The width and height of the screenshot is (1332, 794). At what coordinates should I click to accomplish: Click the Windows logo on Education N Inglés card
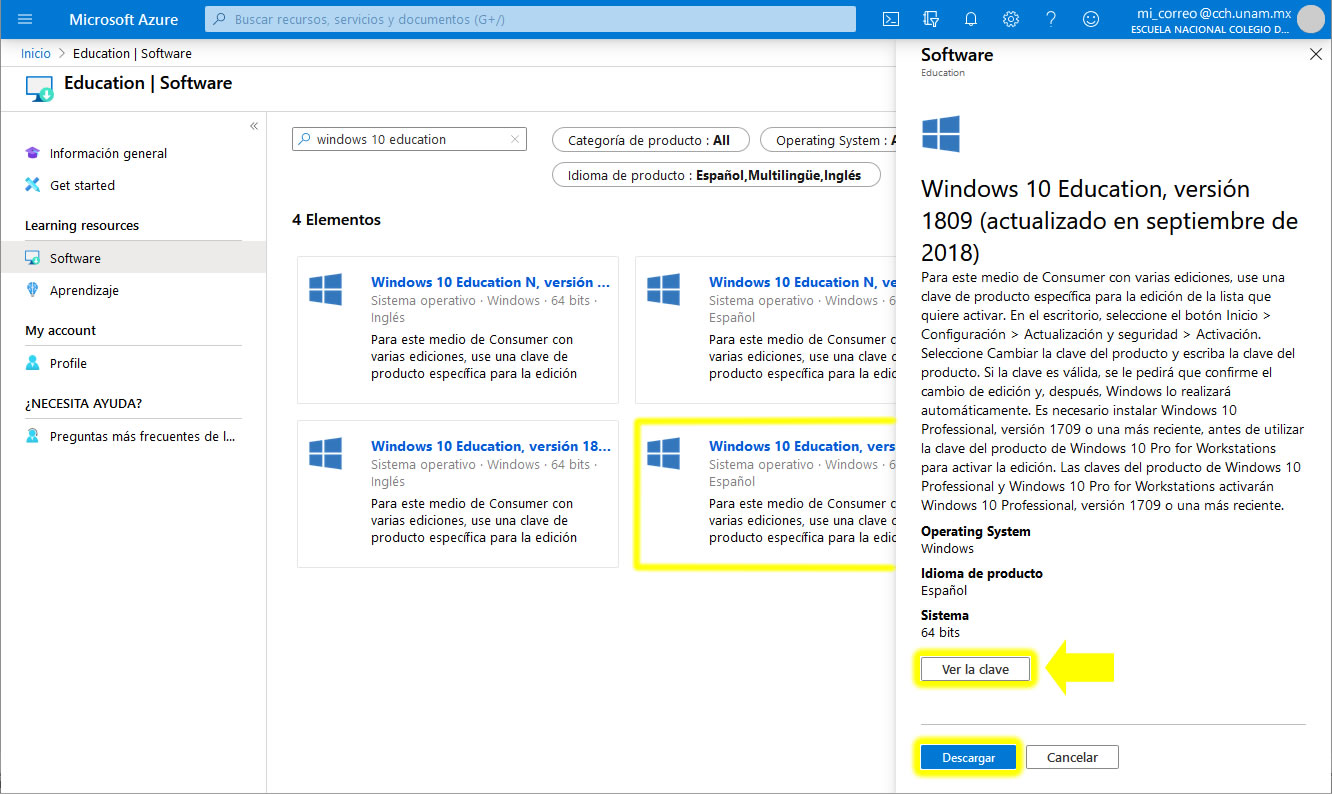tap(325, 290)
